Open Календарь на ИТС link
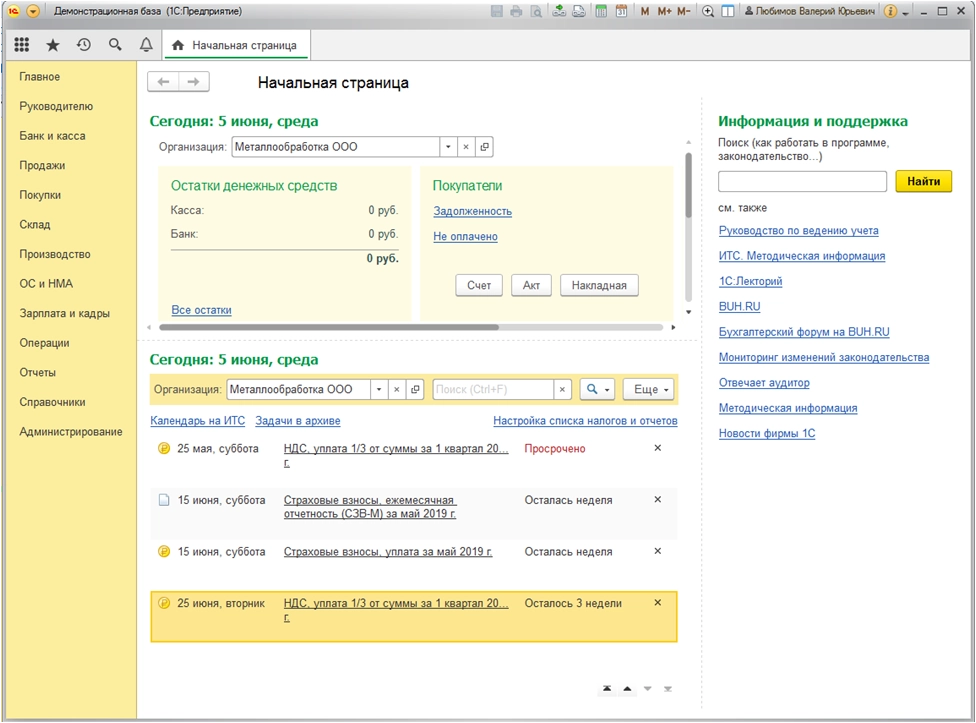The image size is (976, 723). click(x=197, y=421)
